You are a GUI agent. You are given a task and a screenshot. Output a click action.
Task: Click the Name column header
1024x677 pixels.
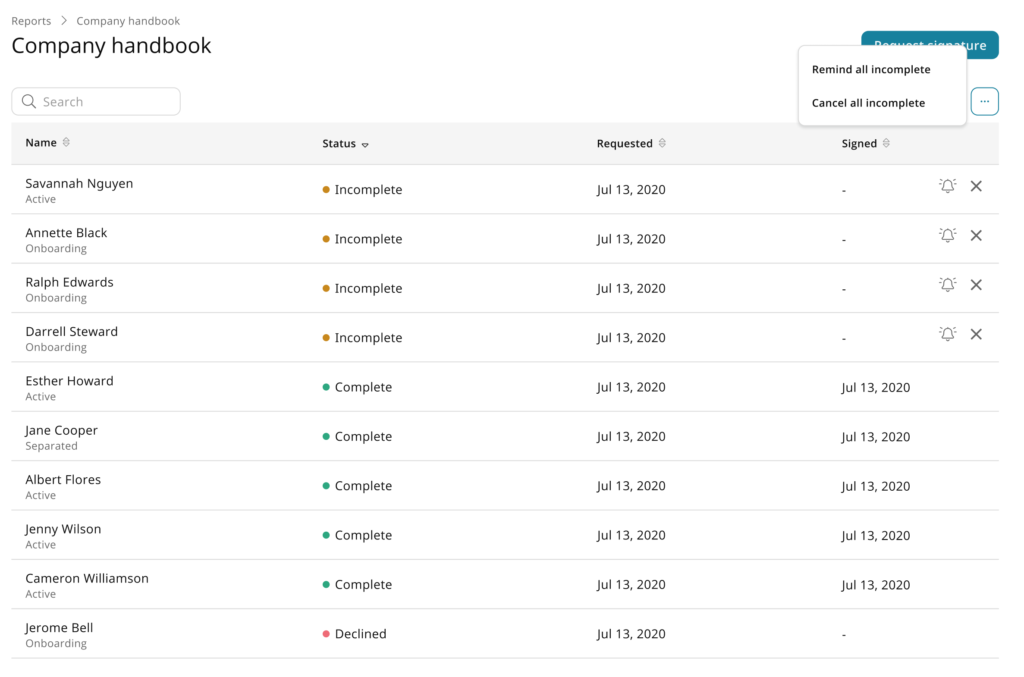click(40, 142)
